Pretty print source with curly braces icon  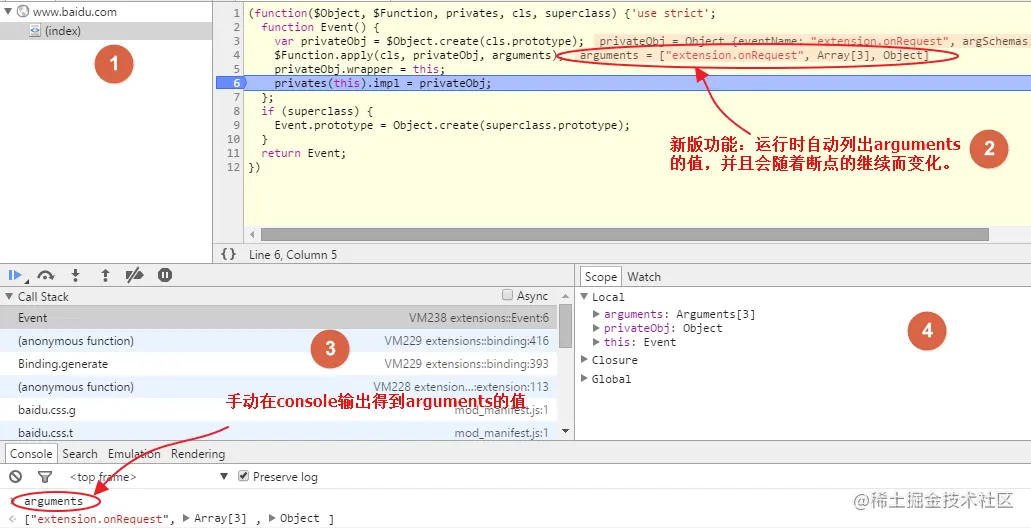(x=228, y=254)
